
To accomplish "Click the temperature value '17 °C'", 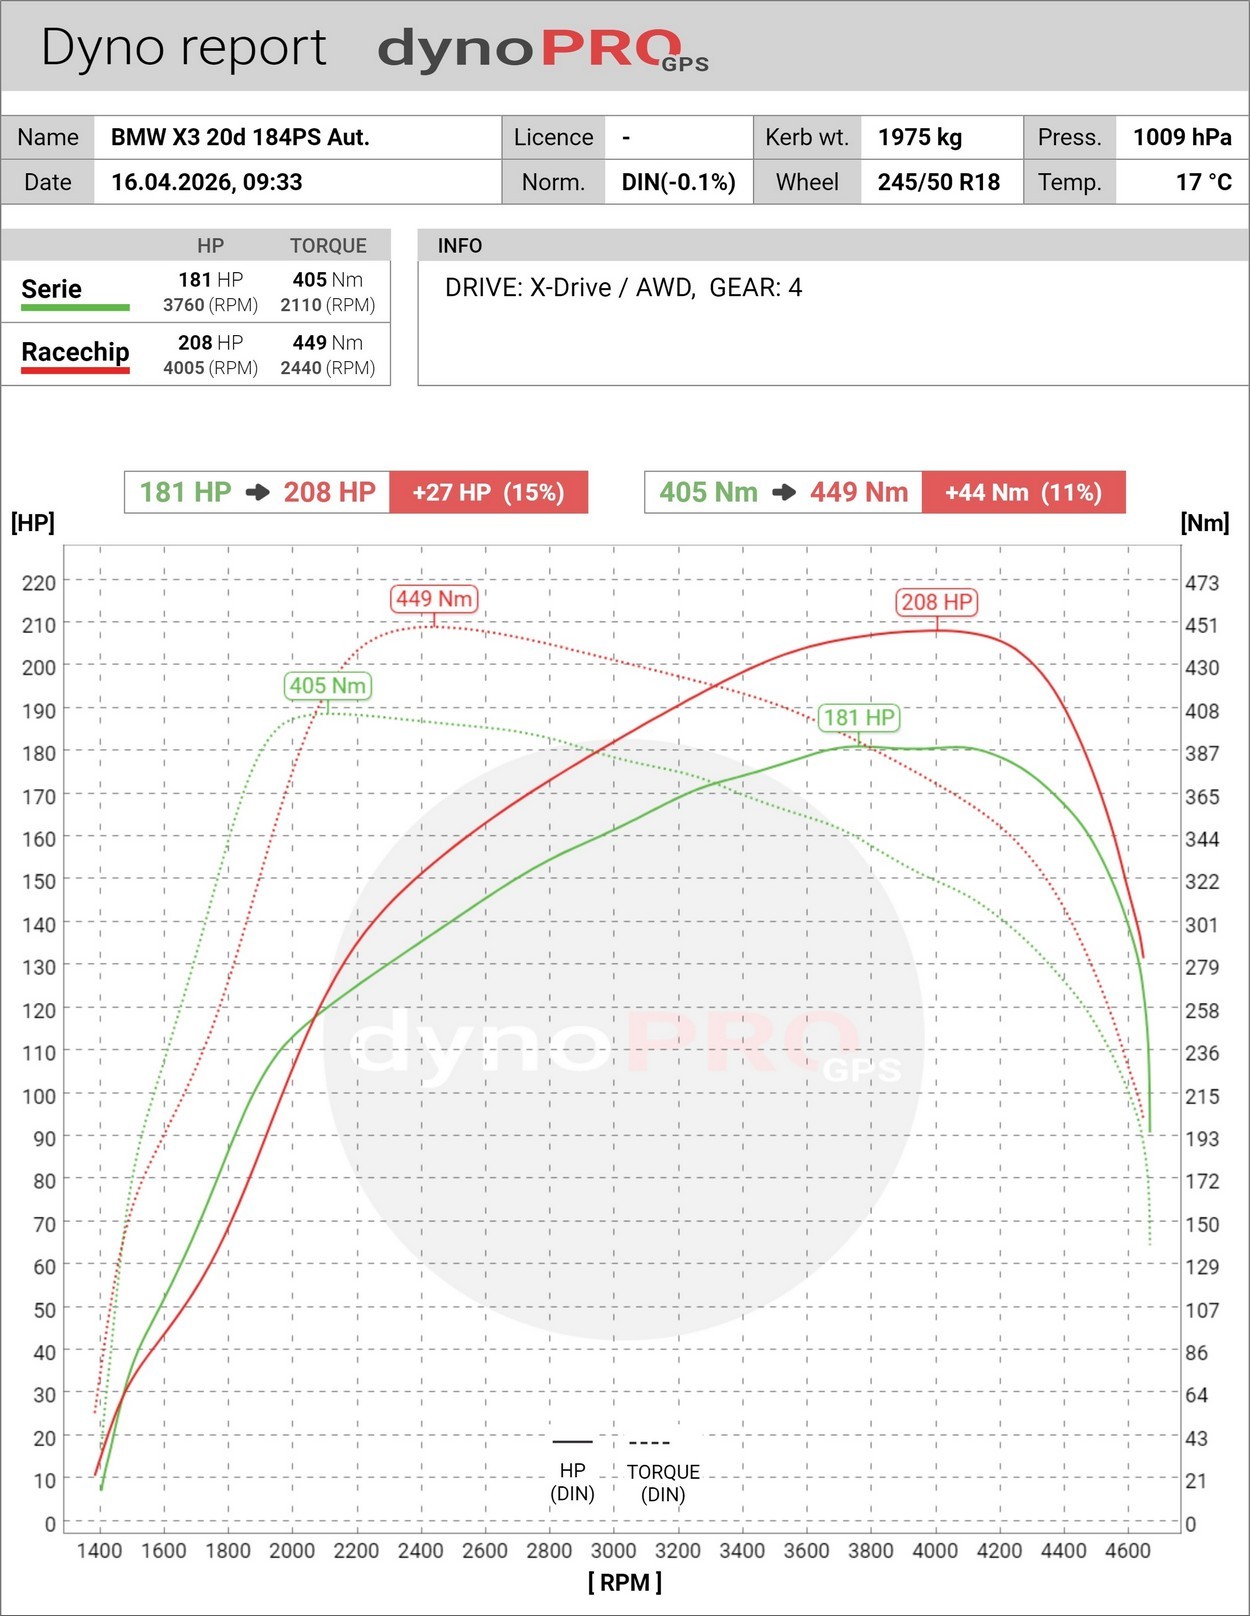I will point(1203,182).
